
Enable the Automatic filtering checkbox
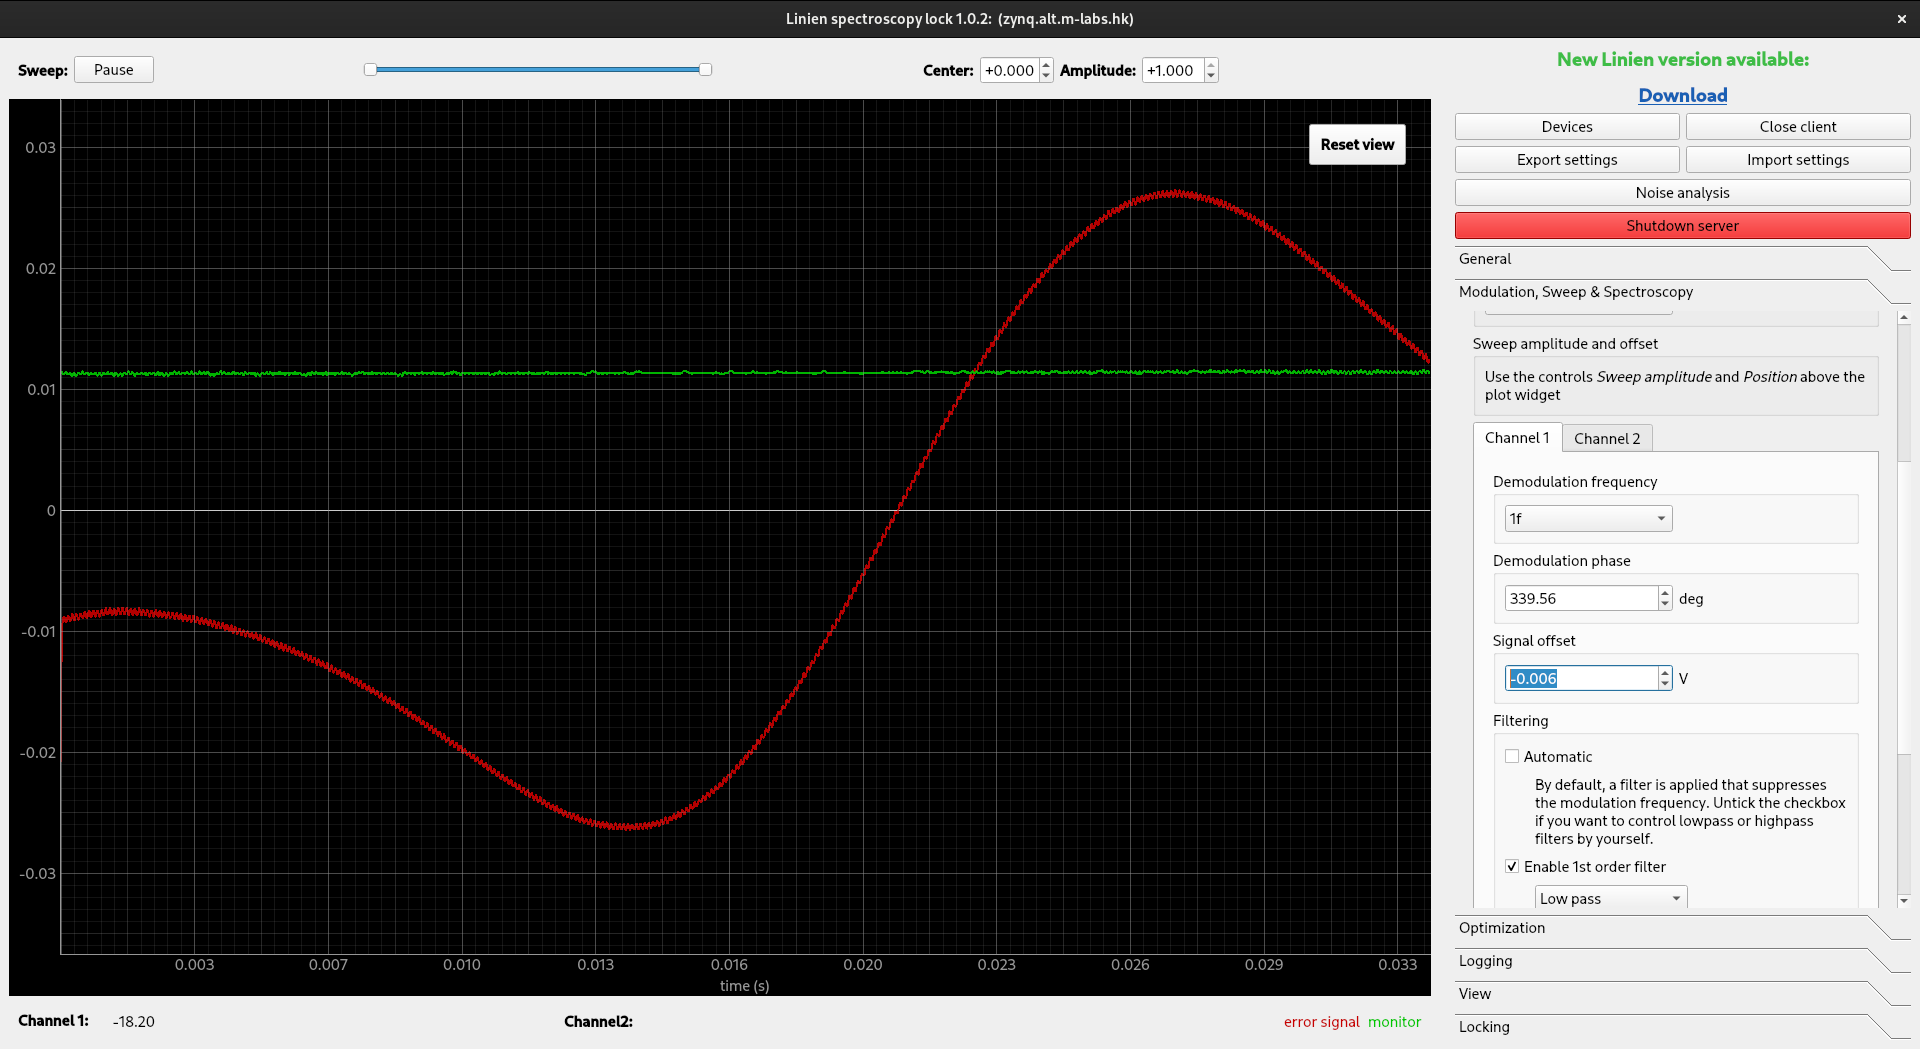pyautogui.click(x=1512, y=756)
